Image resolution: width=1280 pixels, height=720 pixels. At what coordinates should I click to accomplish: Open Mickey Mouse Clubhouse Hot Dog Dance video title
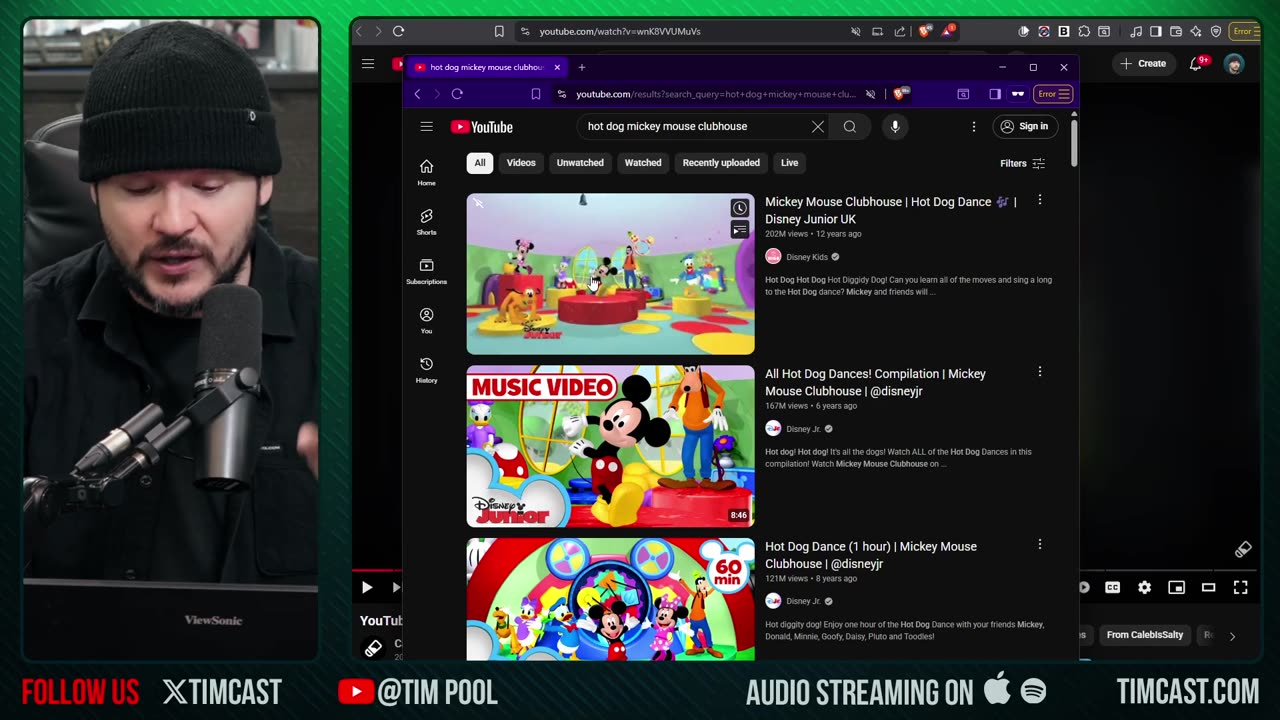pyautogui.click(x=890, y=210)
